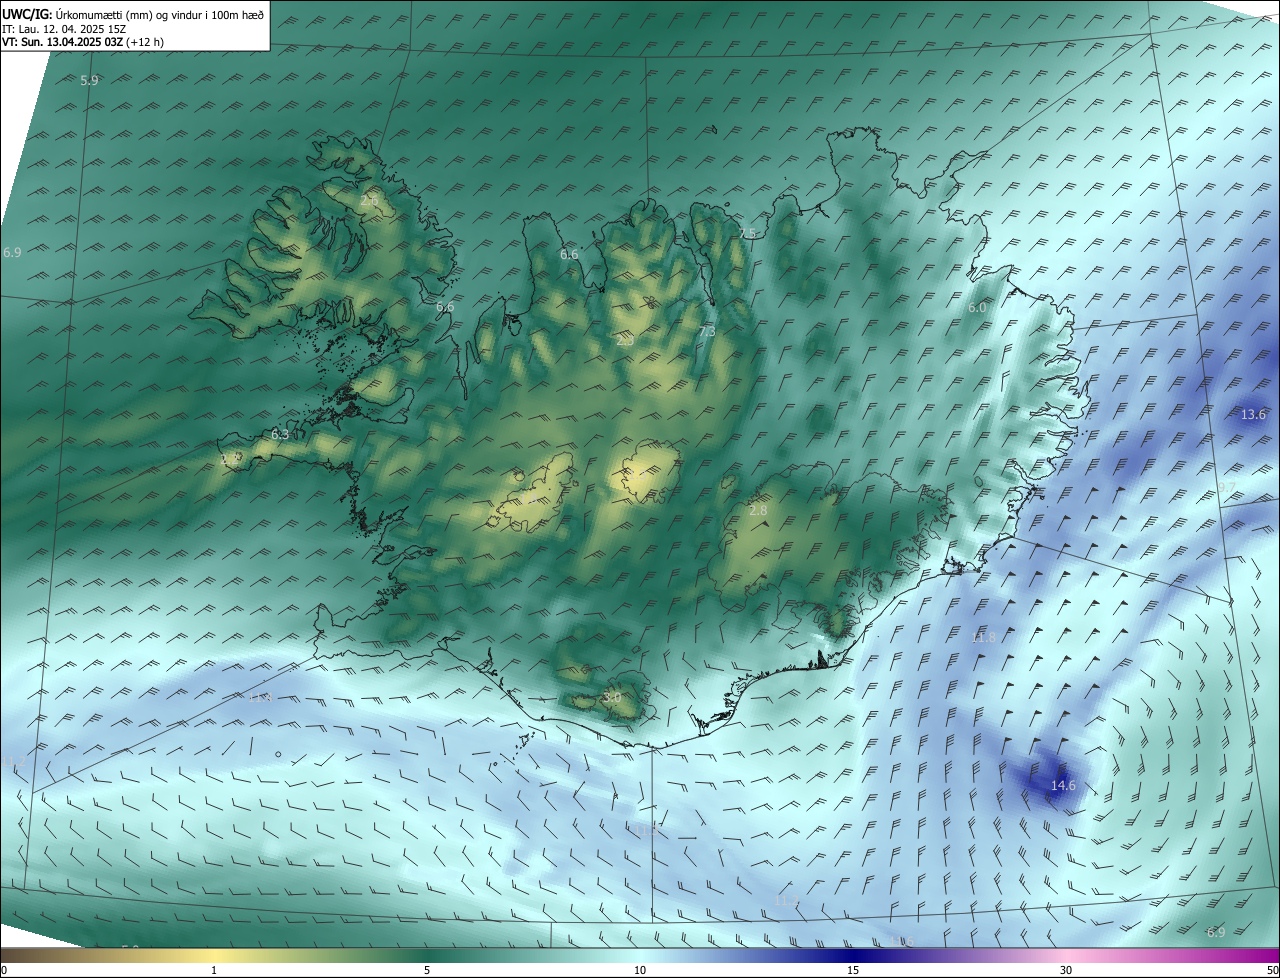Click the IT: Lau. 12. 04. 2025 15Z line

(64, 29)
